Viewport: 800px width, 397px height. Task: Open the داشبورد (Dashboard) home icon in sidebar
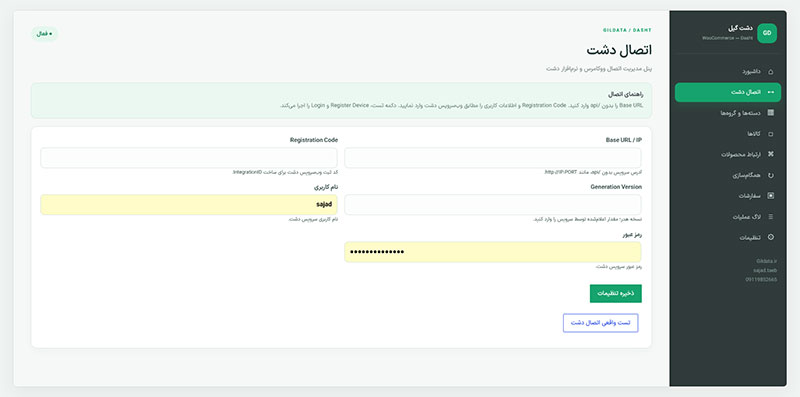tap(770, 71)
